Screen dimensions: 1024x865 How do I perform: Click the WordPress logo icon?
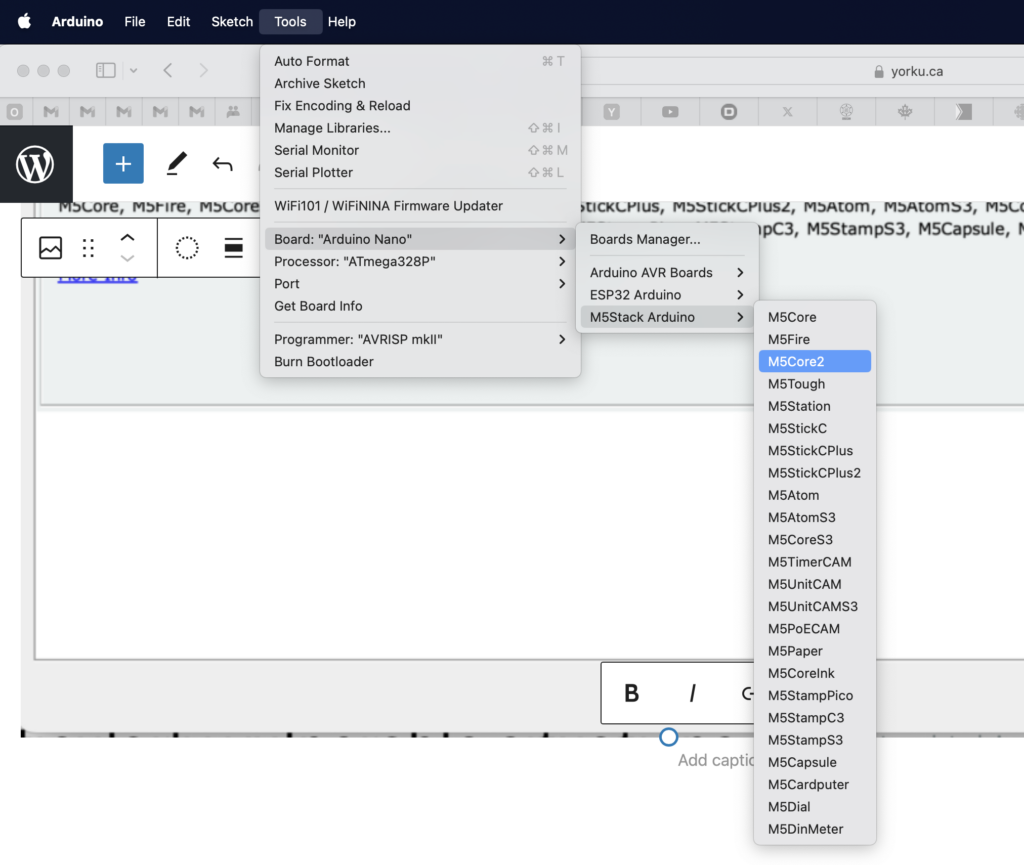click(x=35, y=165)
